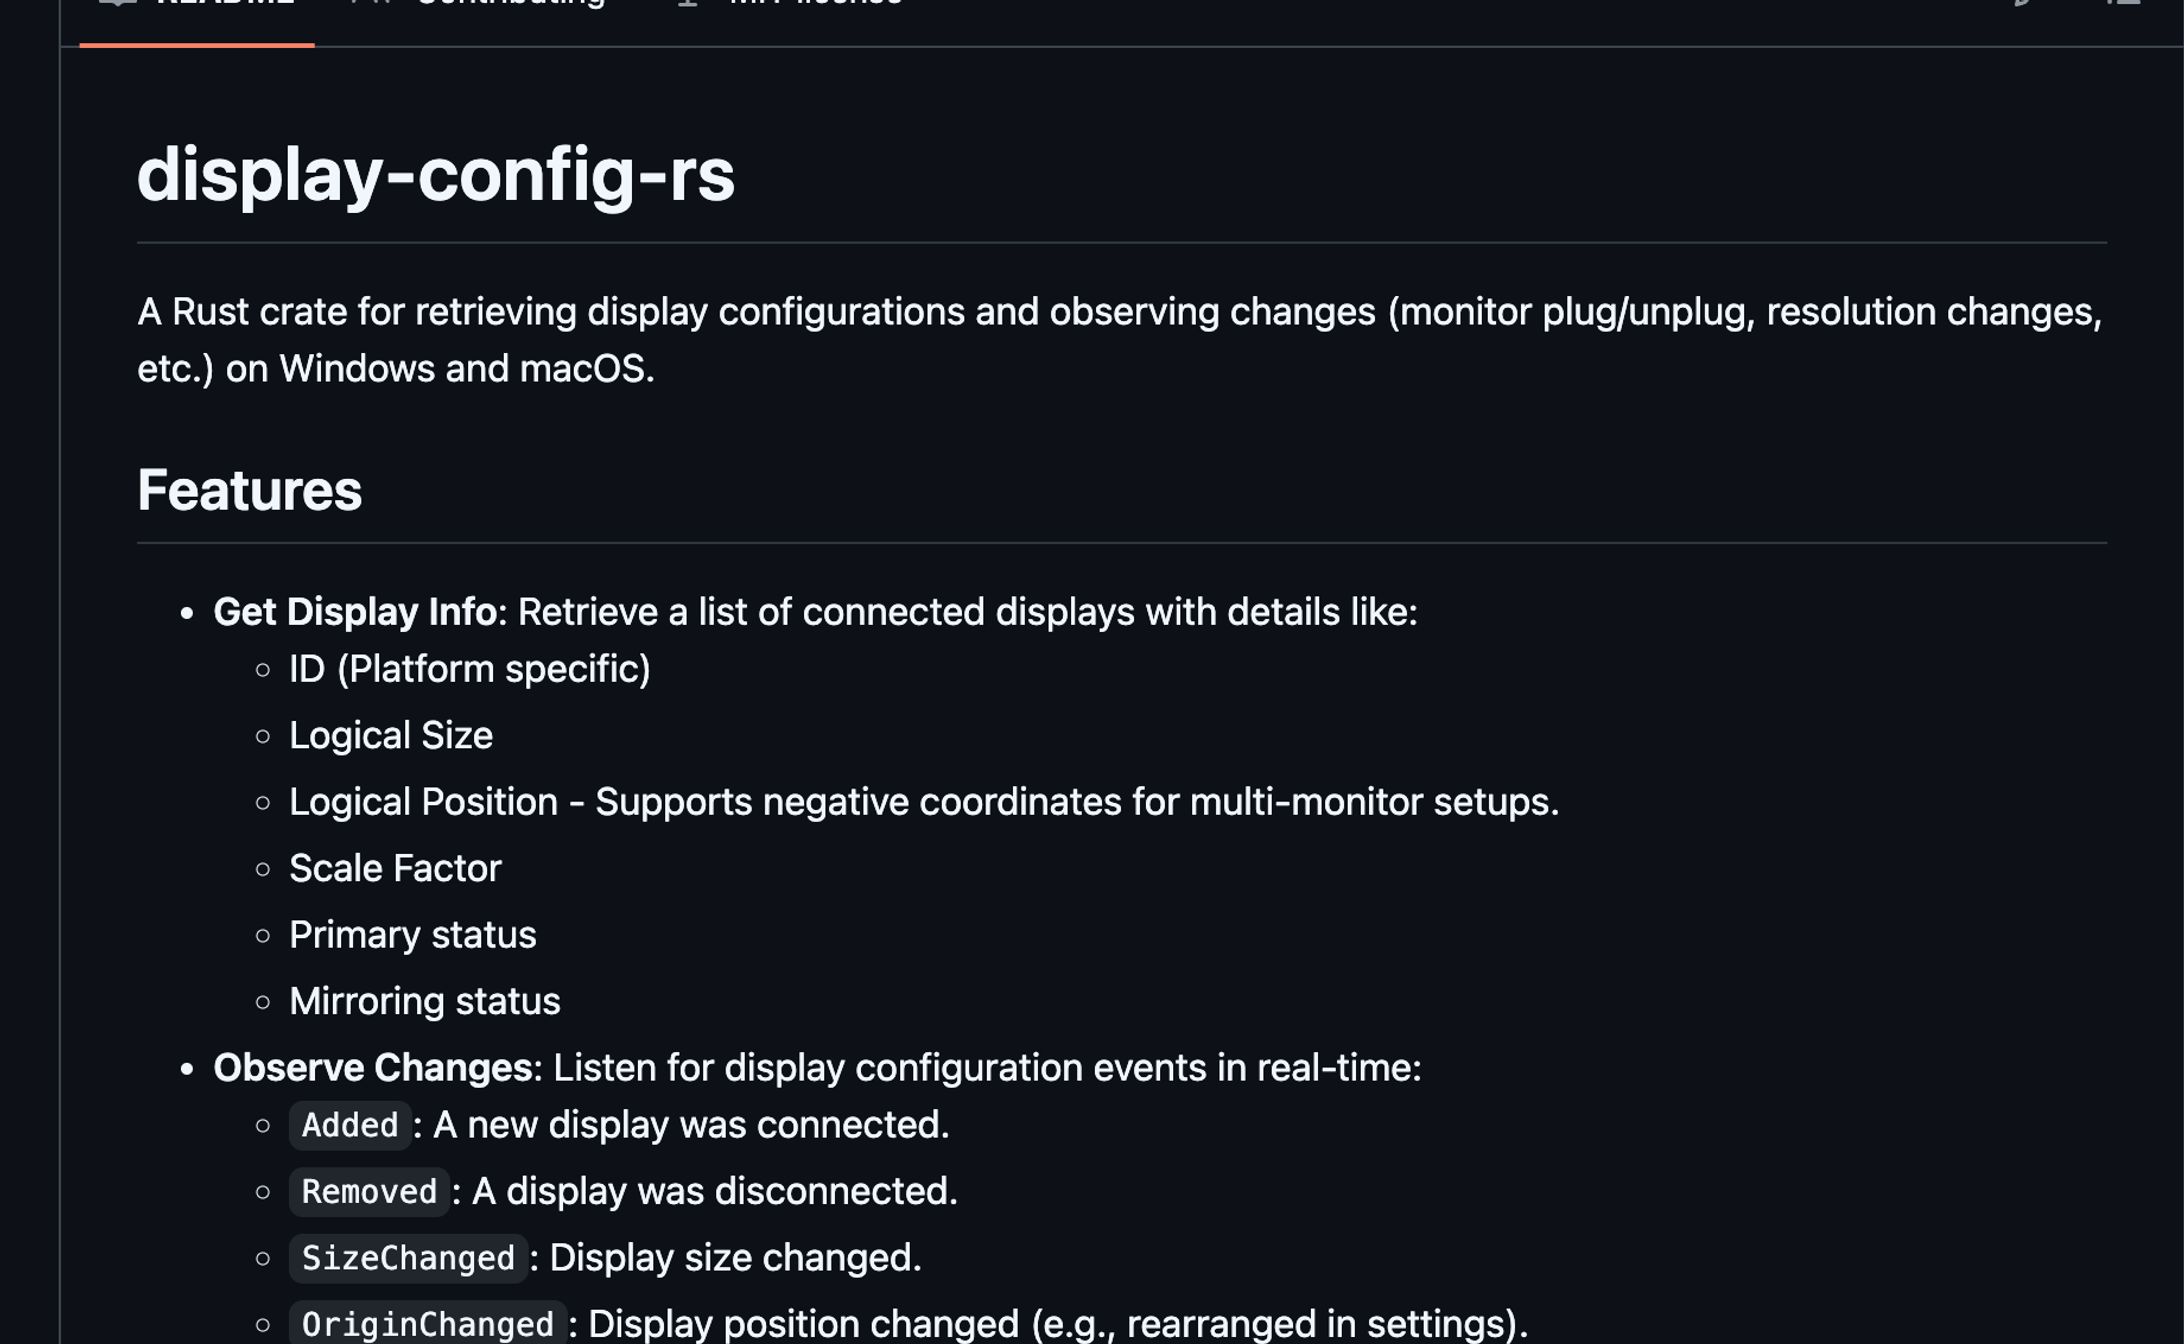
Task: Select the Removed code badge
Action: [368, 1192]
